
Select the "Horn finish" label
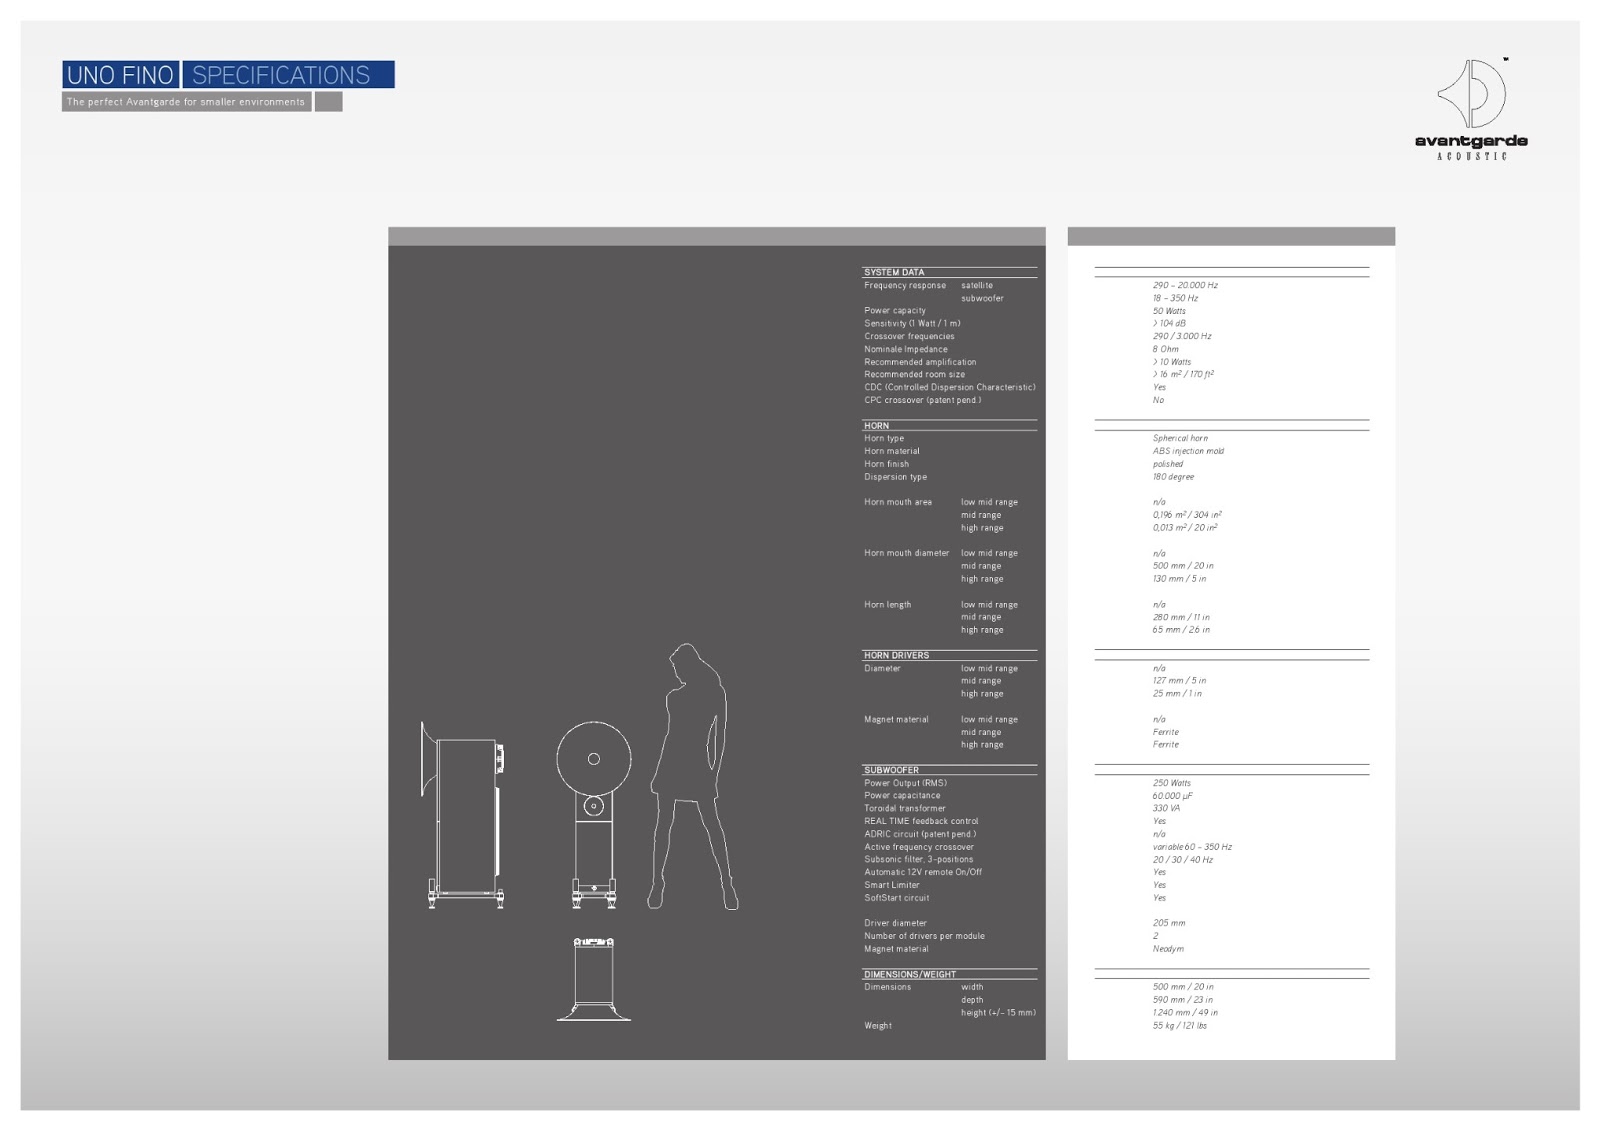(x=887, y=464)
